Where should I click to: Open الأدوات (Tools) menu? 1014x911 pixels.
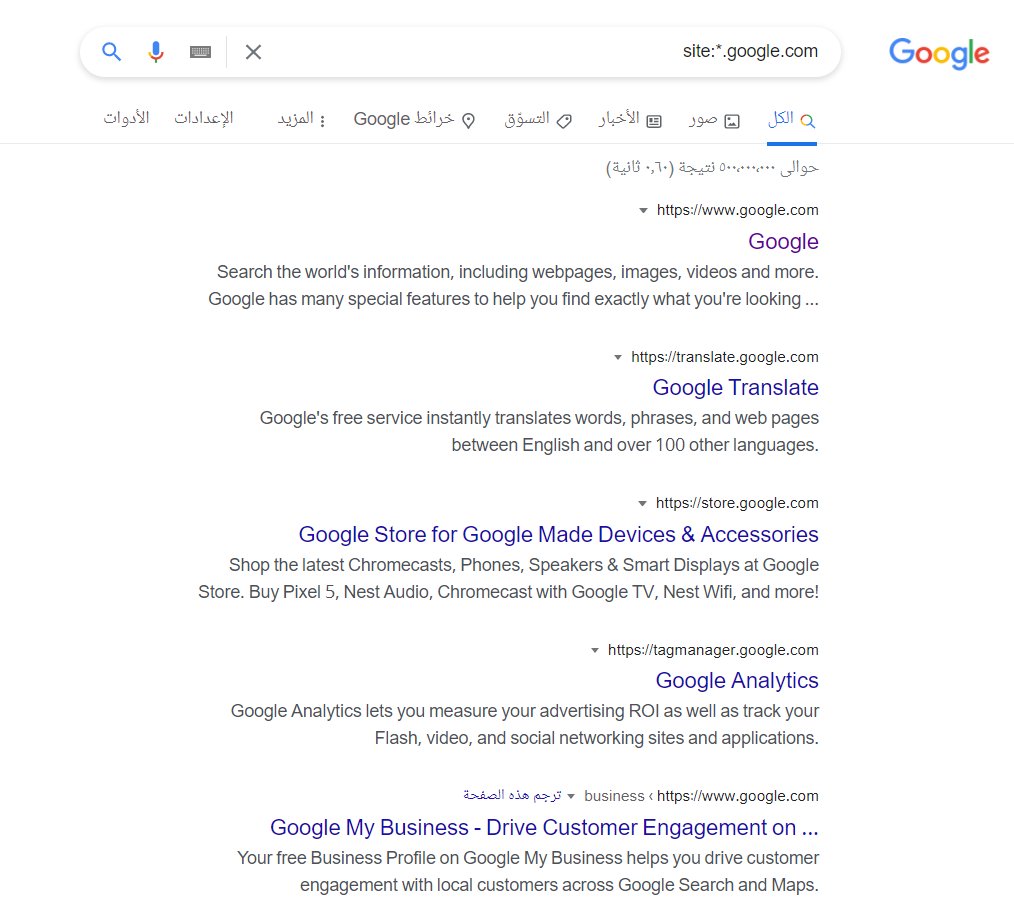(x=126, y=118)
